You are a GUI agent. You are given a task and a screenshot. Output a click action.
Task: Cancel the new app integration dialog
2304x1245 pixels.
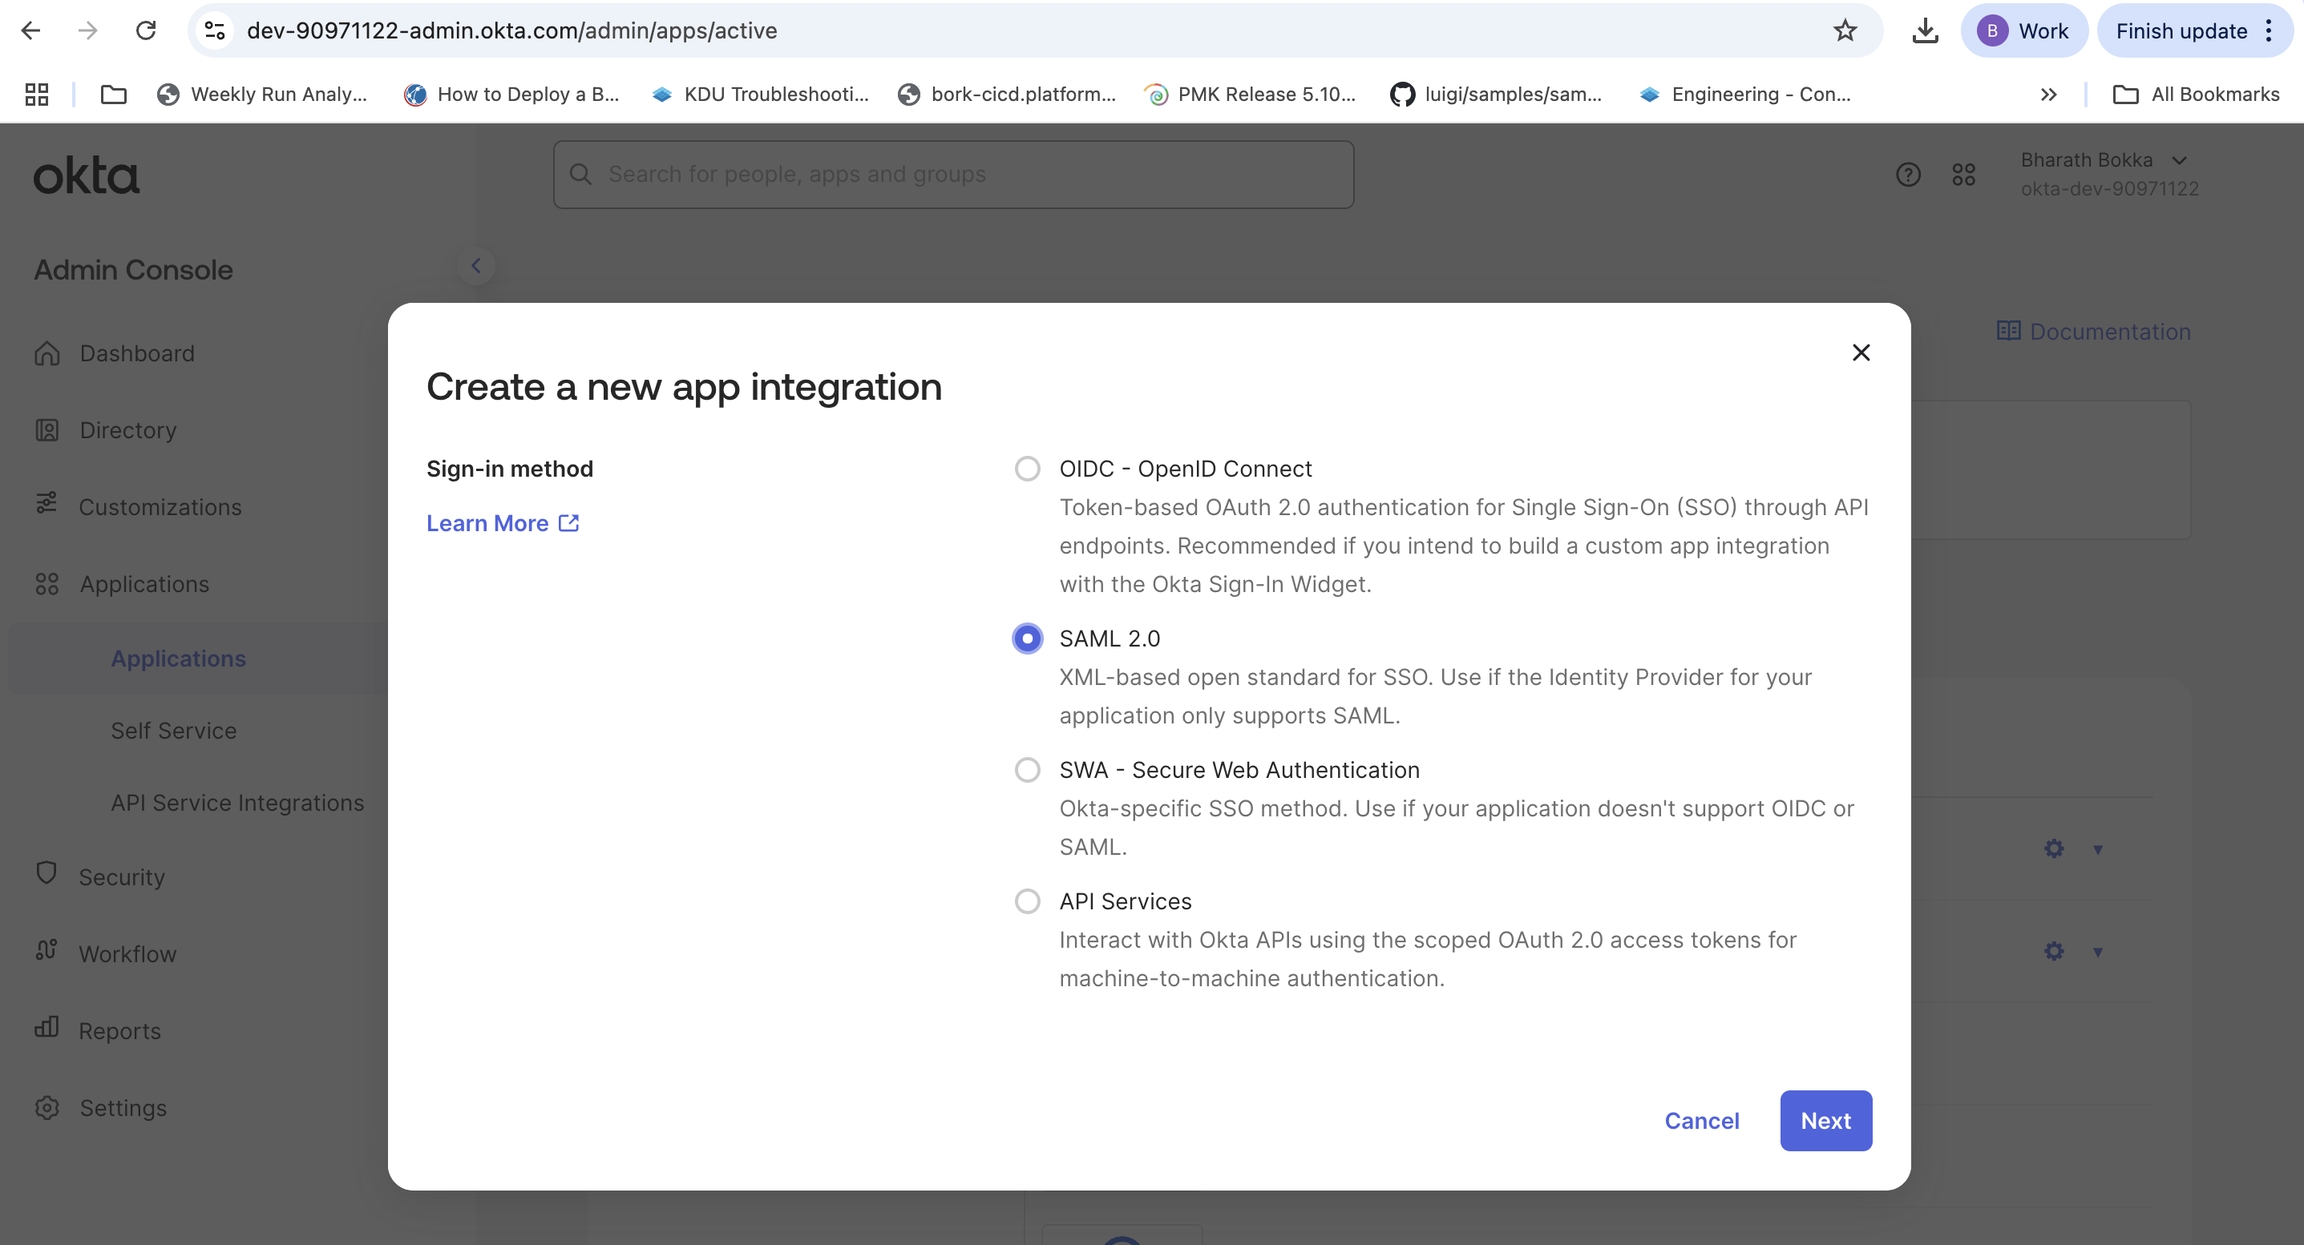pyautogui.click(x=1701, y=1120)
